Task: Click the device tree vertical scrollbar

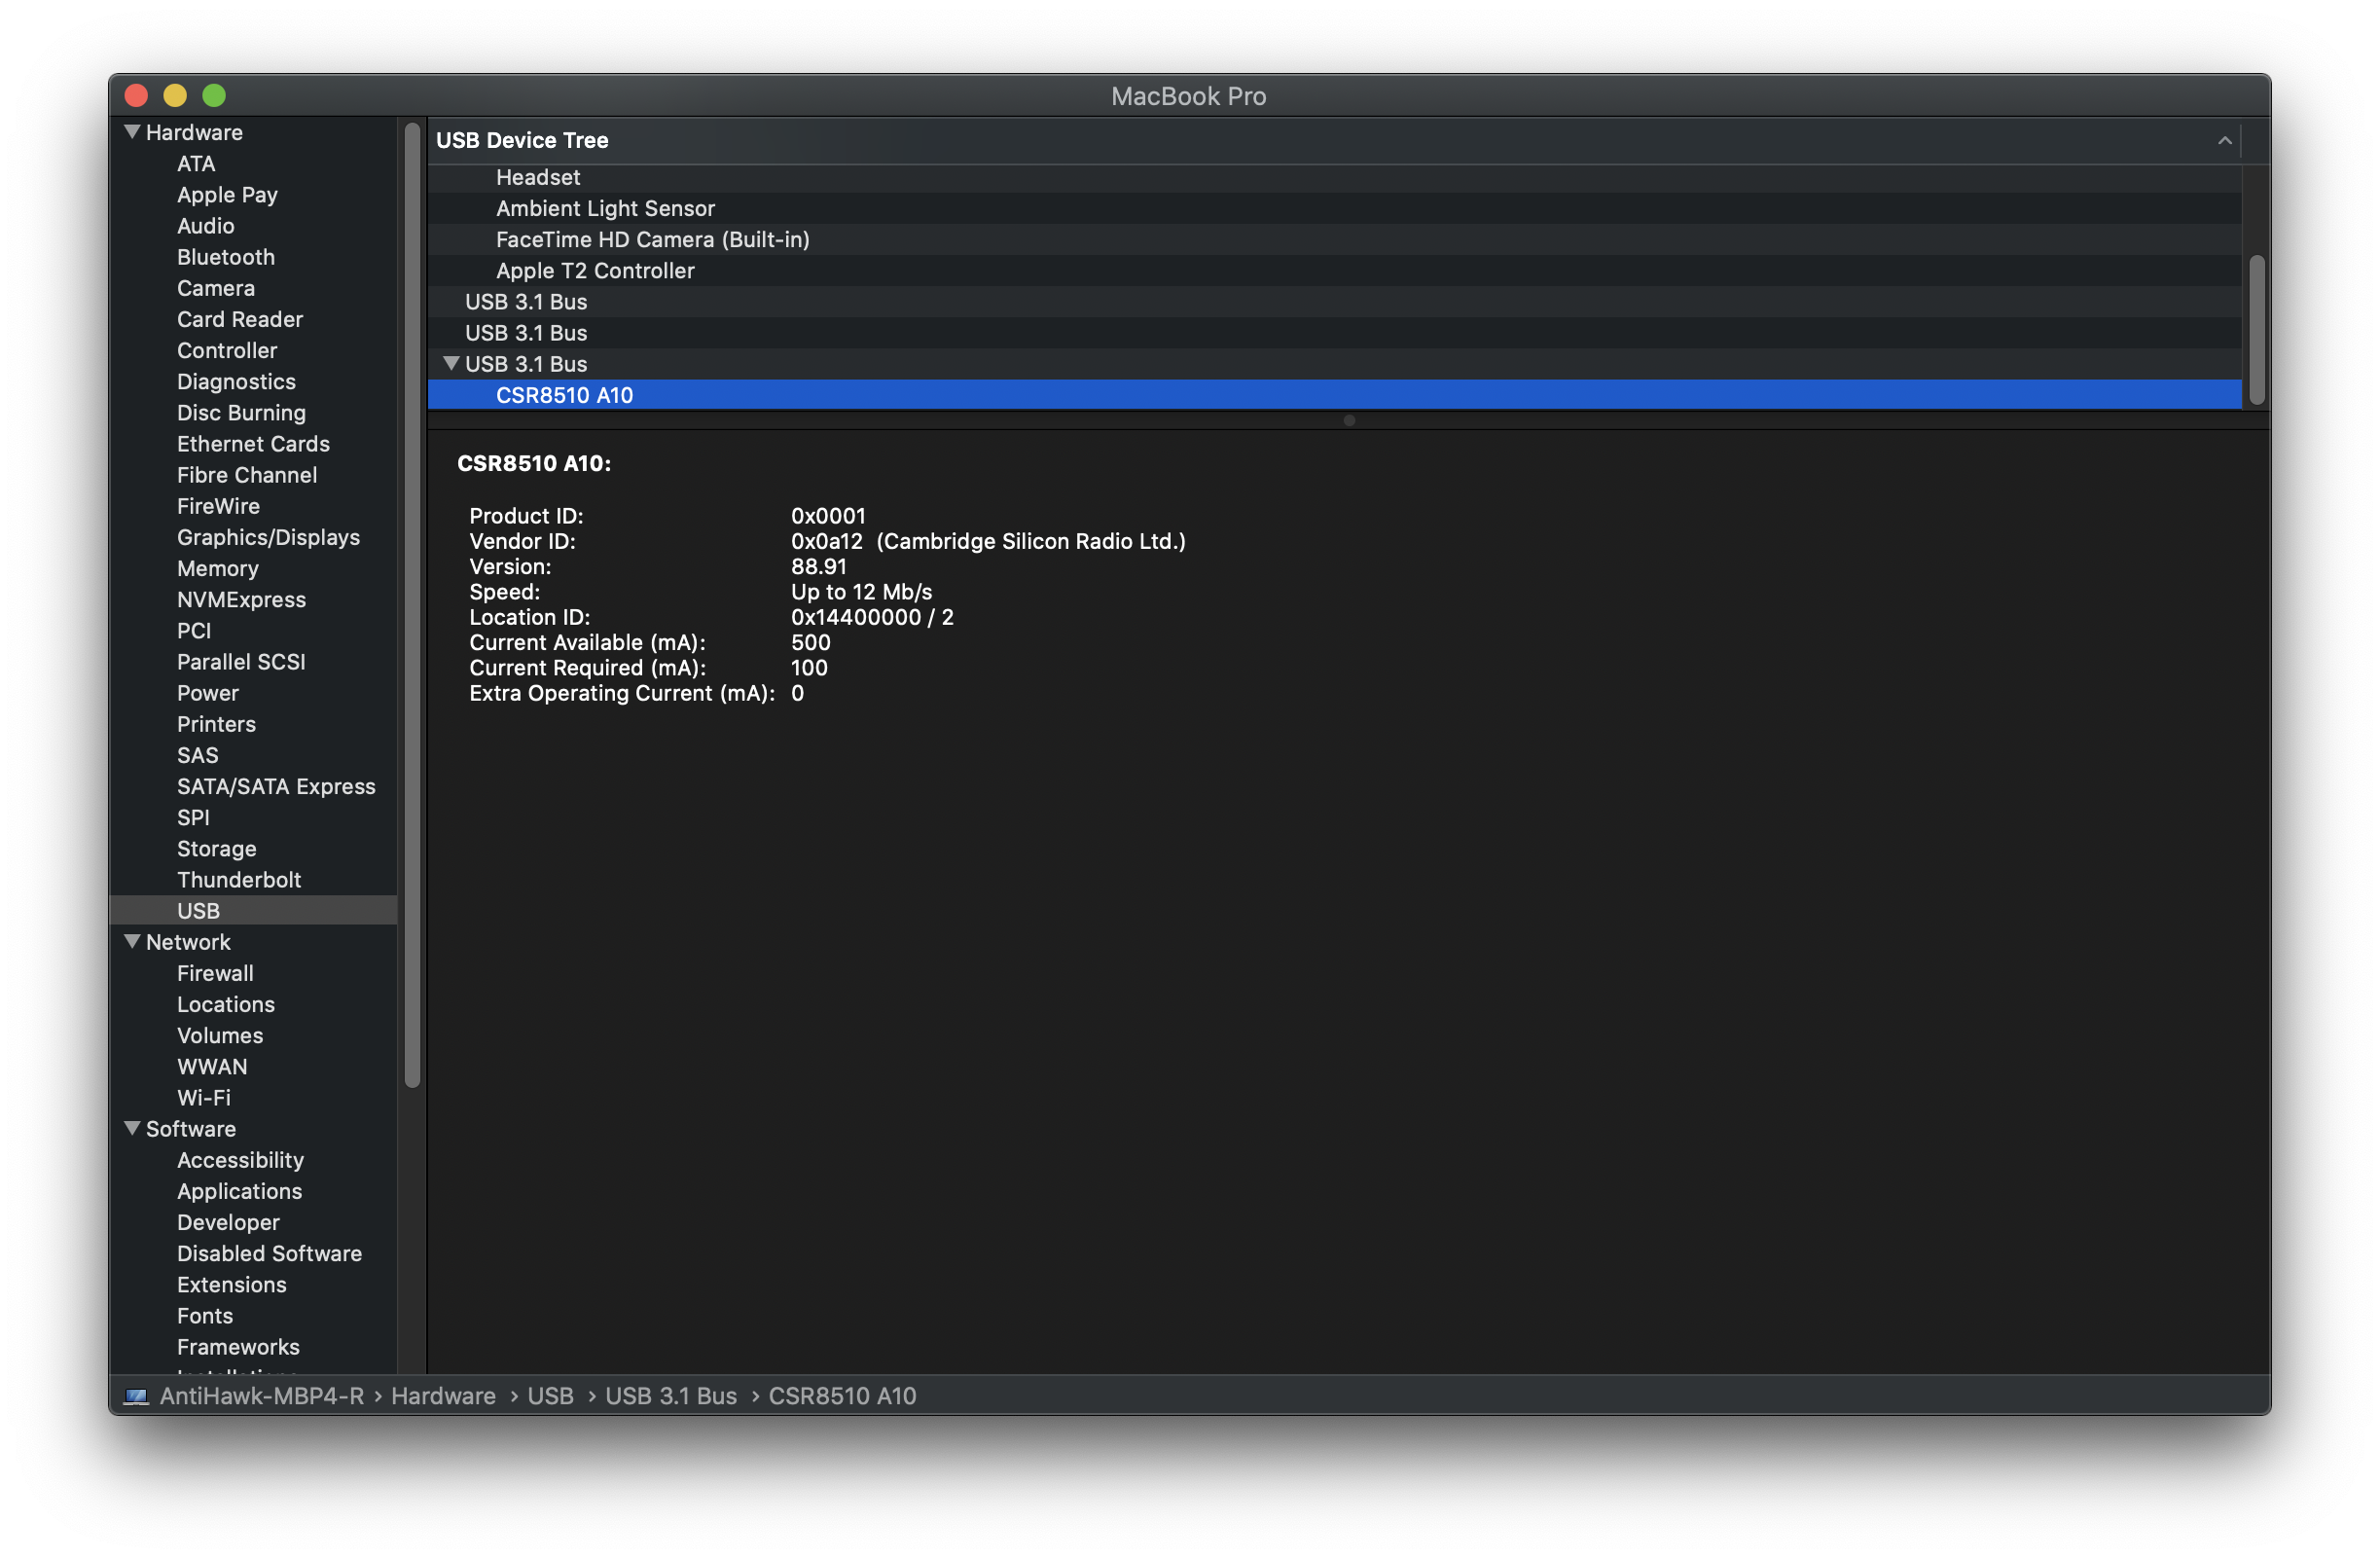Action: coord(2256,330)
